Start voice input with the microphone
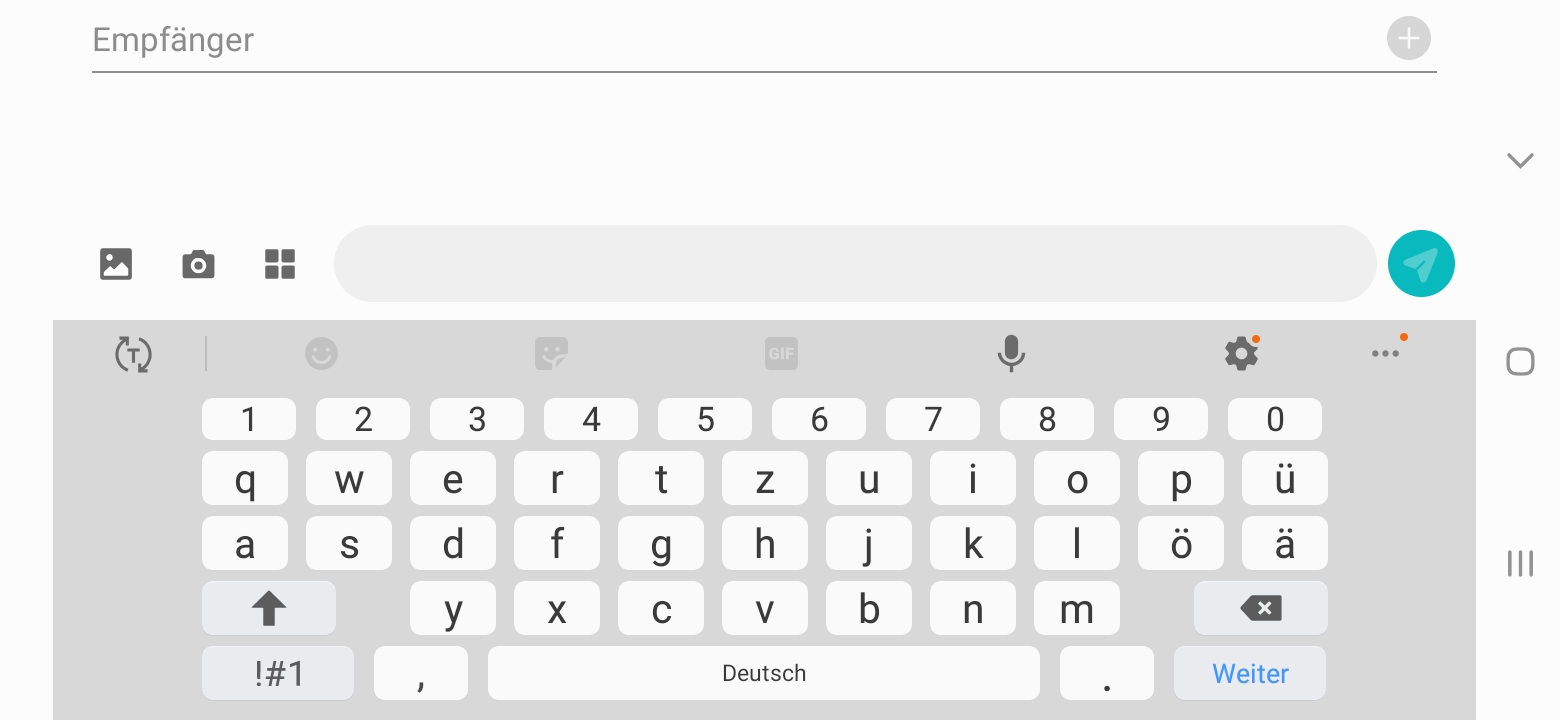The image size is (1560, 720). pyautogui.click(x=1011, y=353)
